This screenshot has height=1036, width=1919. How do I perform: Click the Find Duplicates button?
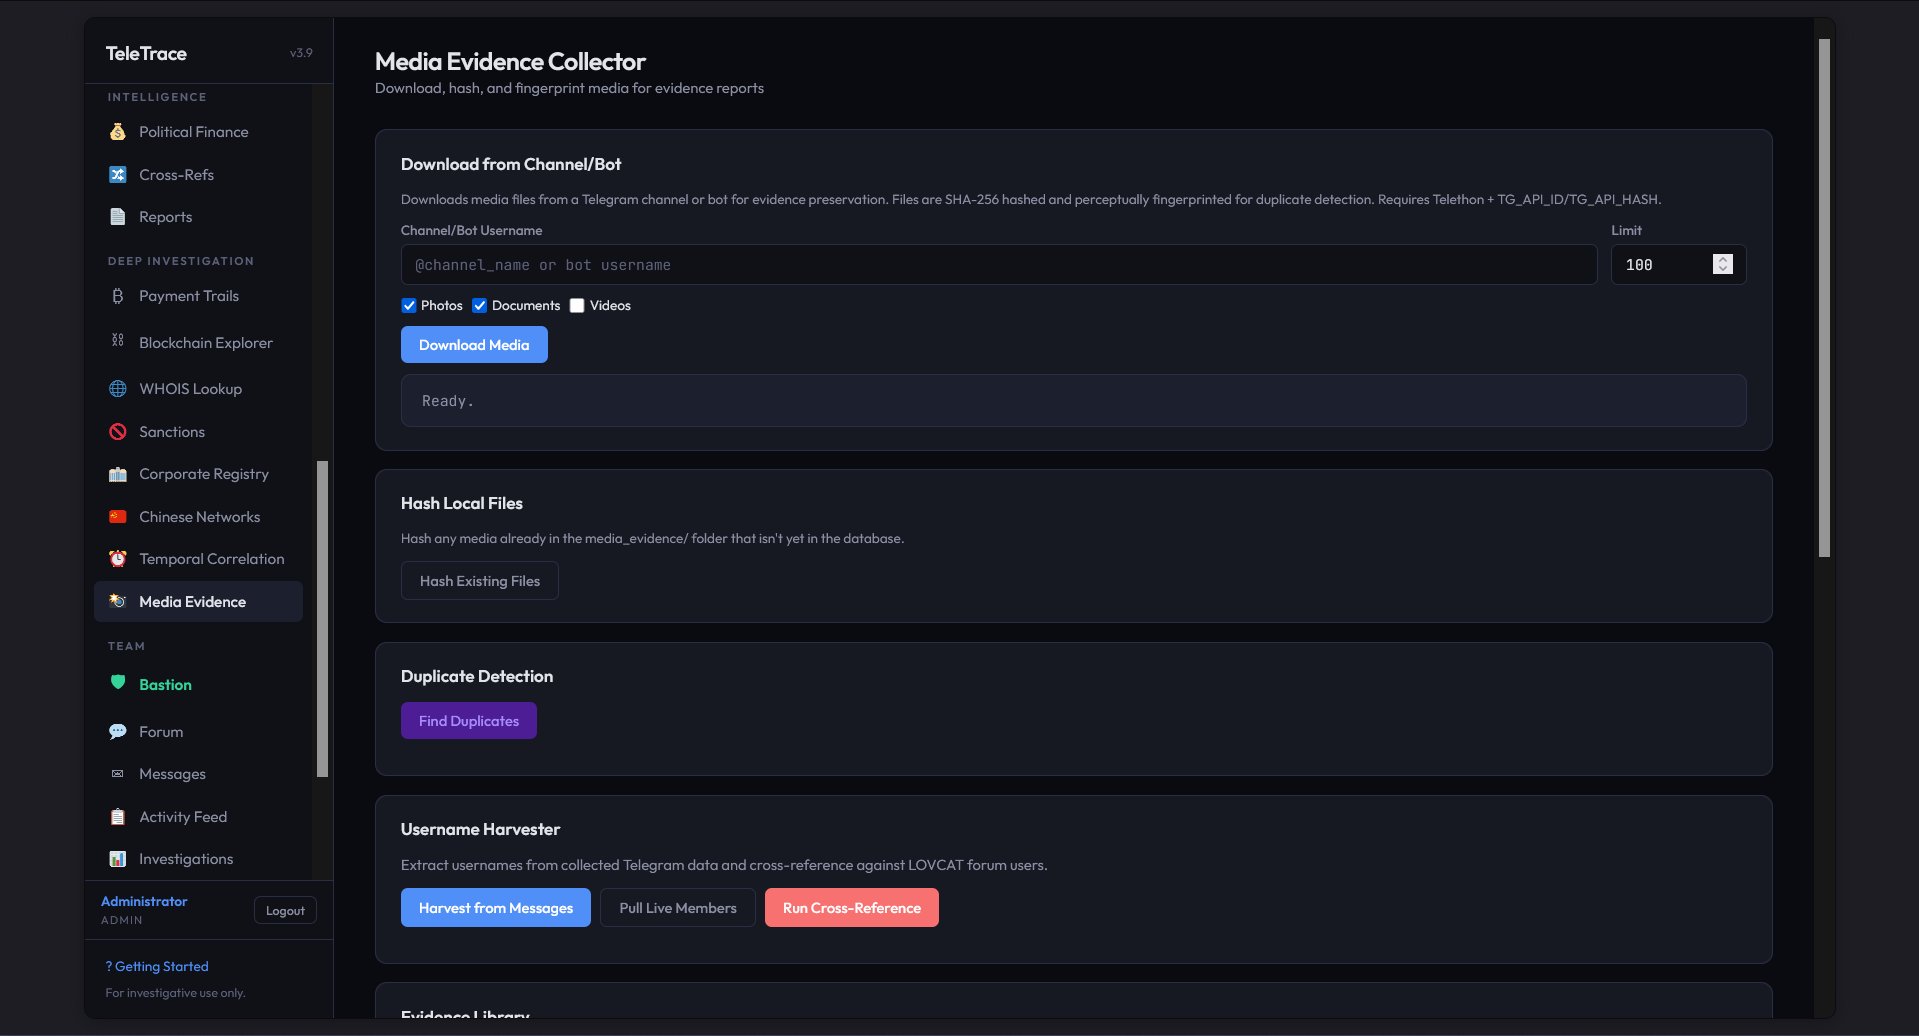468,721
